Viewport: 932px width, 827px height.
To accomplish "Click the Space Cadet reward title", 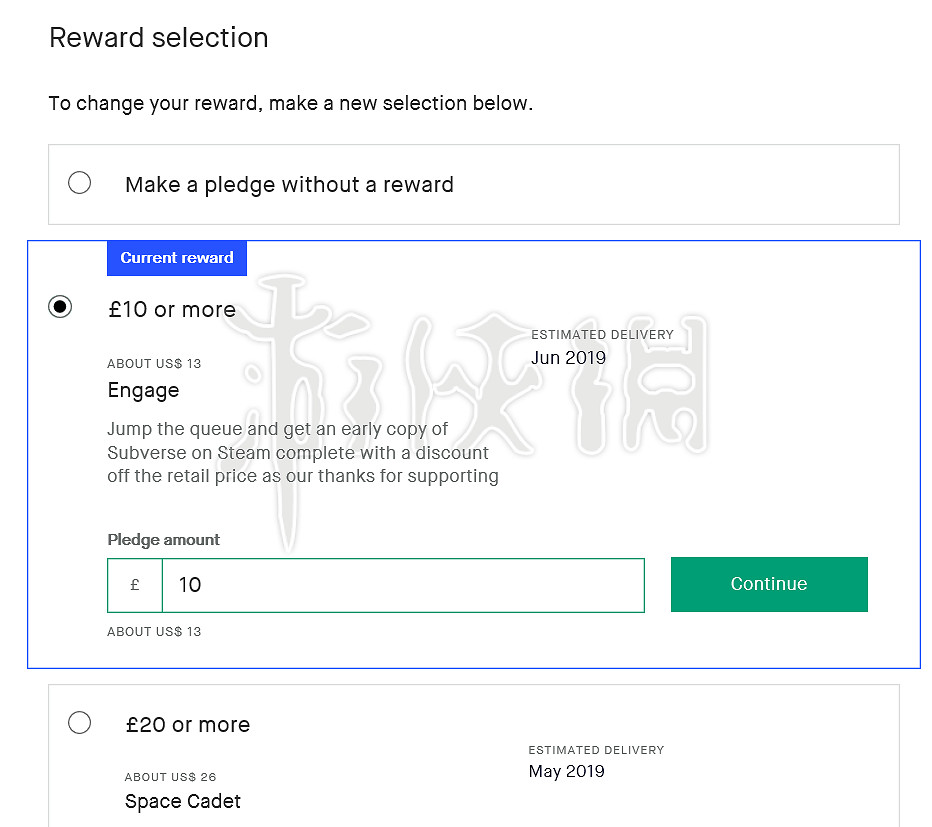I will click(x=183, y=802).
